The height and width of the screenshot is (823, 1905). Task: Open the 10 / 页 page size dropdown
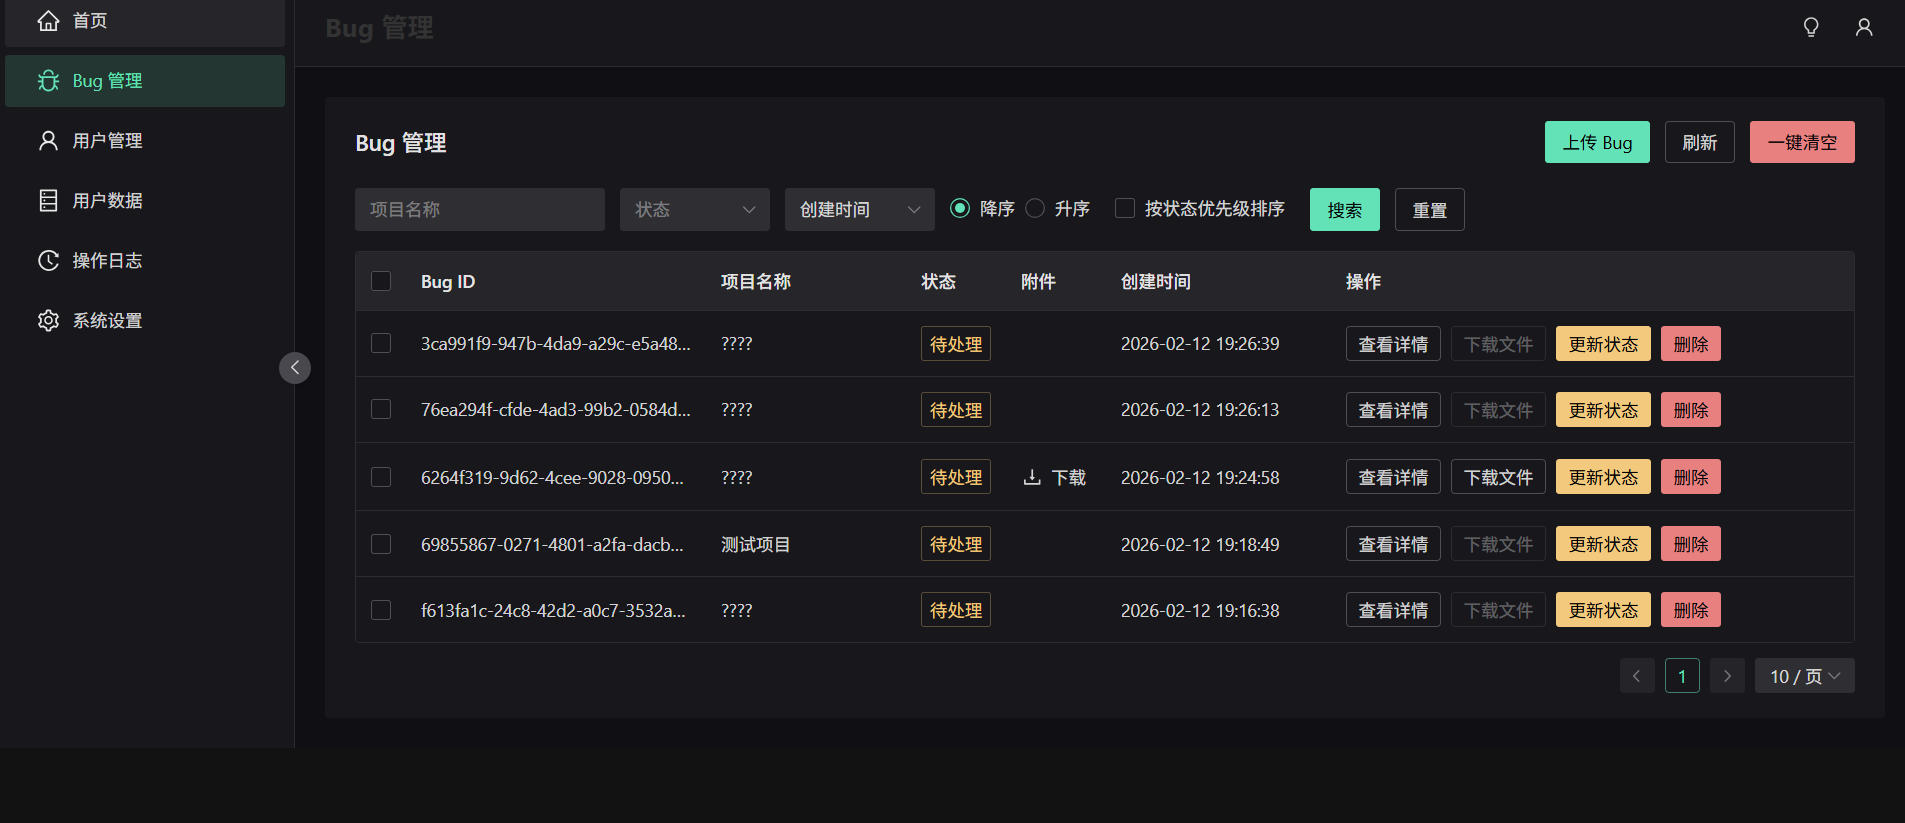point(1804,677)
